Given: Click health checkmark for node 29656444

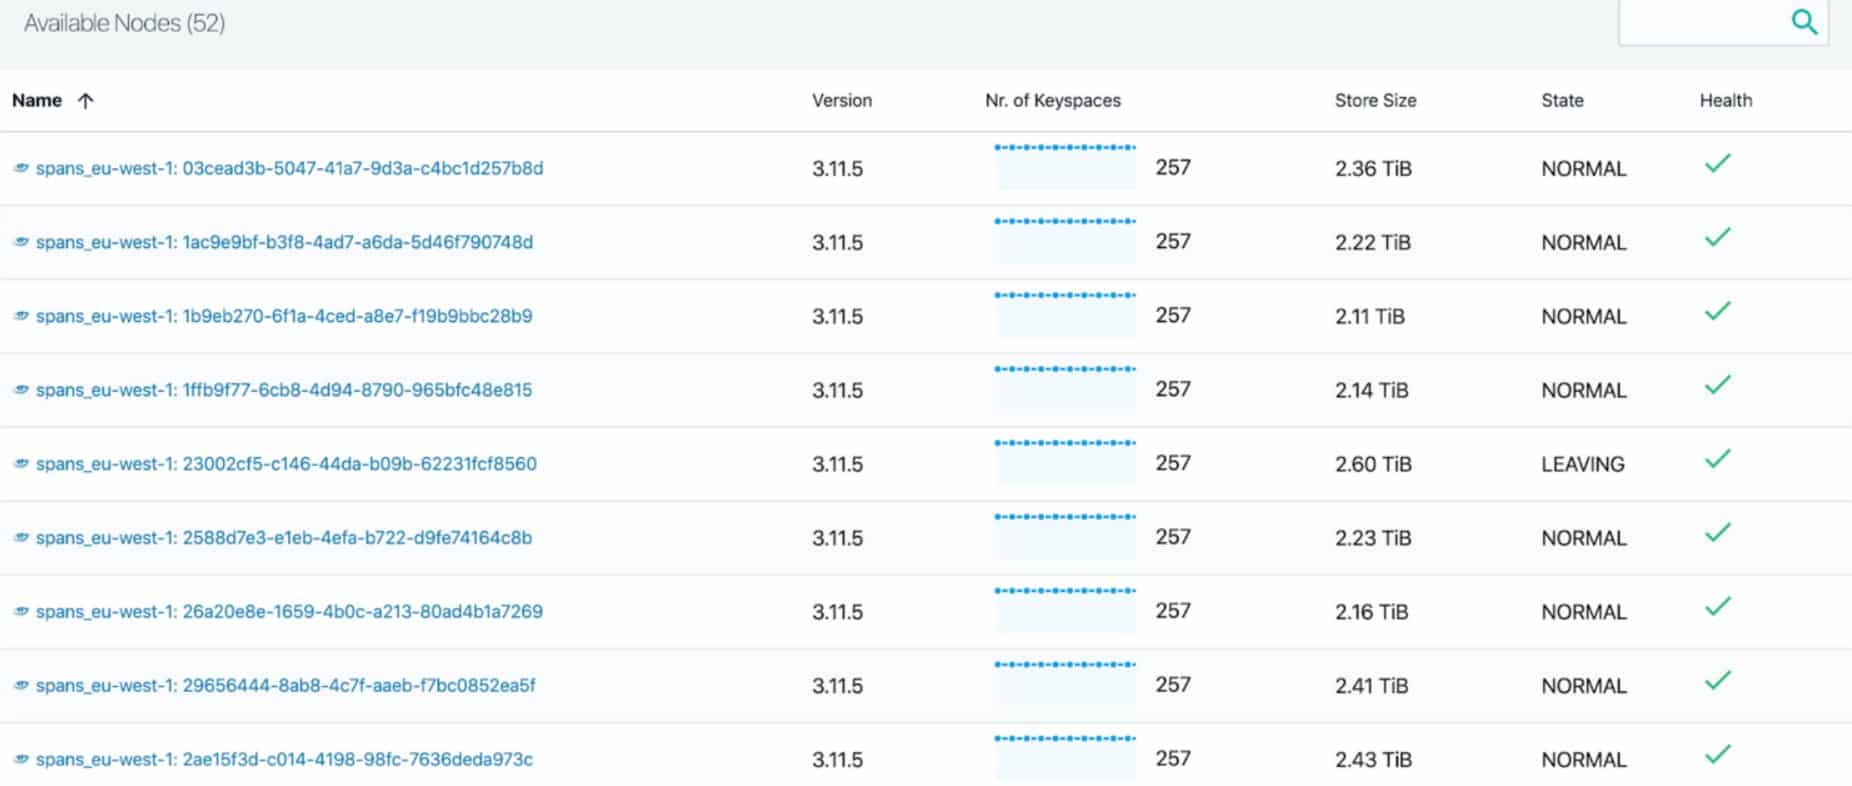Looking at the screenshot, I should 1717,681.
